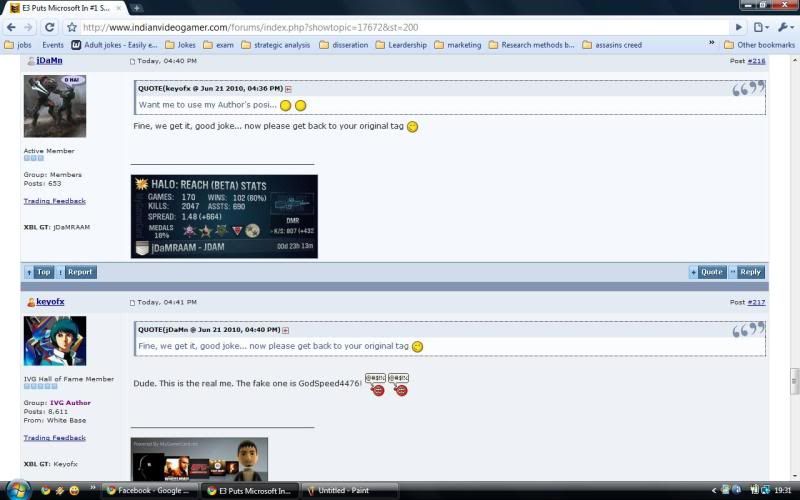Image resolution: width=800 pixels, height=500 pixels.
Task: Click the Windows Start orb
Action: click(x=18, y=490)
